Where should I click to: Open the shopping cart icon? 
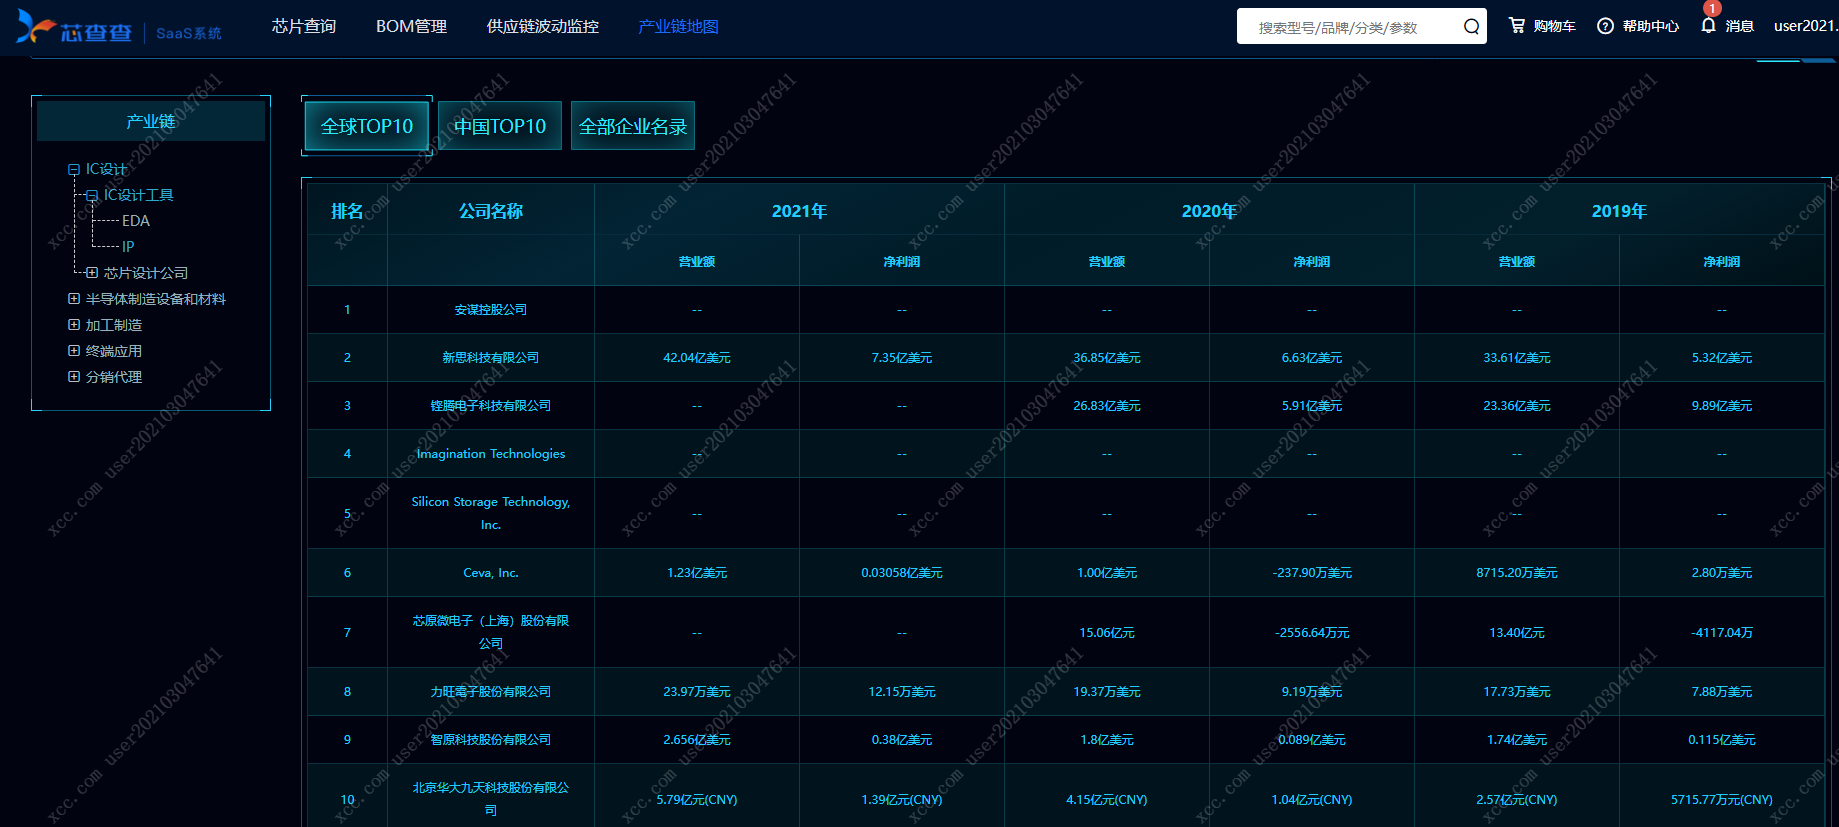tap(1517, 26)
